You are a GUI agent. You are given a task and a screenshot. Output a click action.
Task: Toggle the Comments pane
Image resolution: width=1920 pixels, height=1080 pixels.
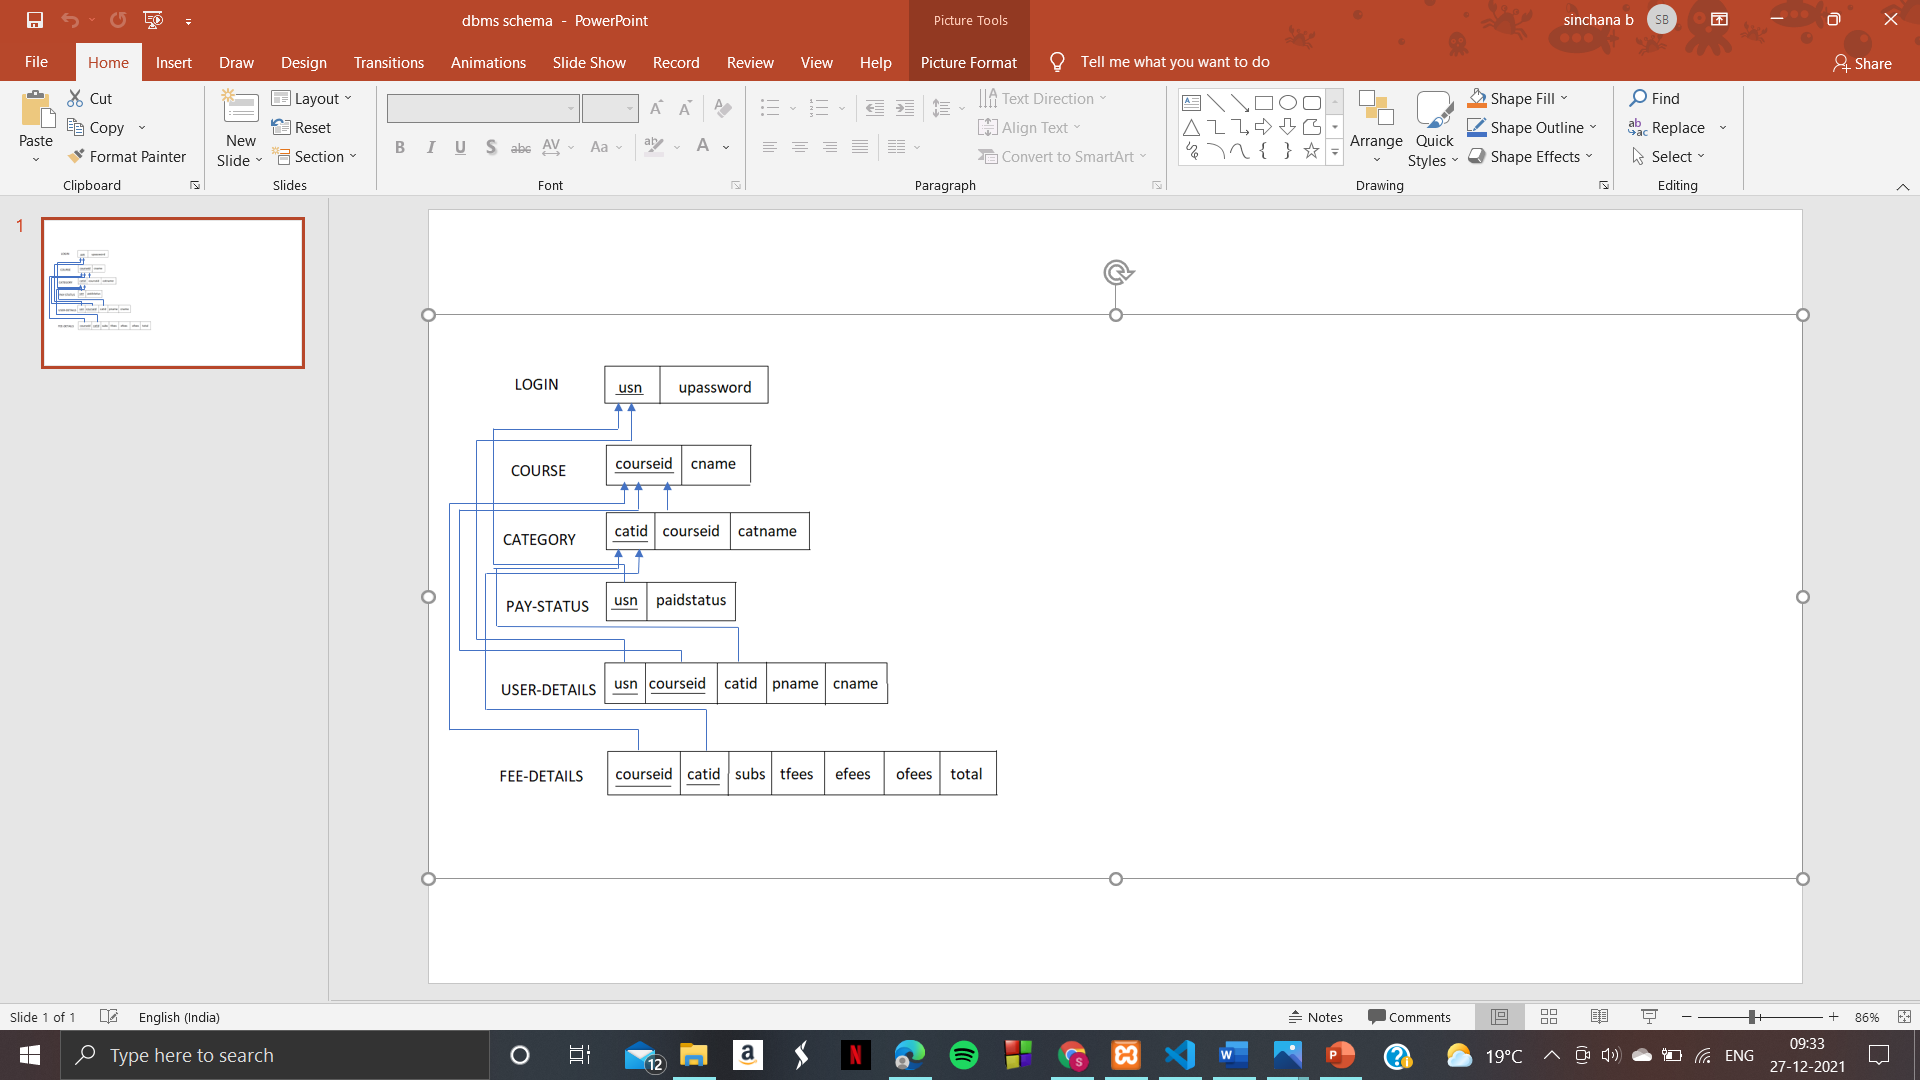1409,1017
